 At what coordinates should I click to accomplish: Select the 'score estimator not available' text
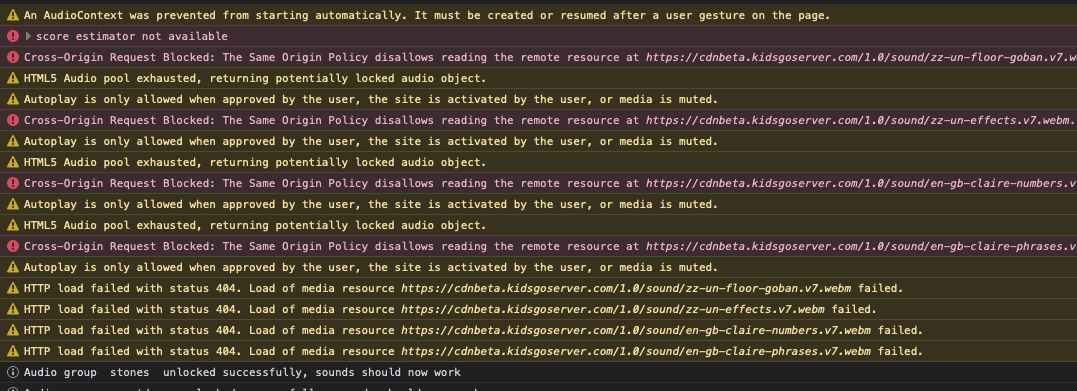pyautogui.click(x=132, y=36)
